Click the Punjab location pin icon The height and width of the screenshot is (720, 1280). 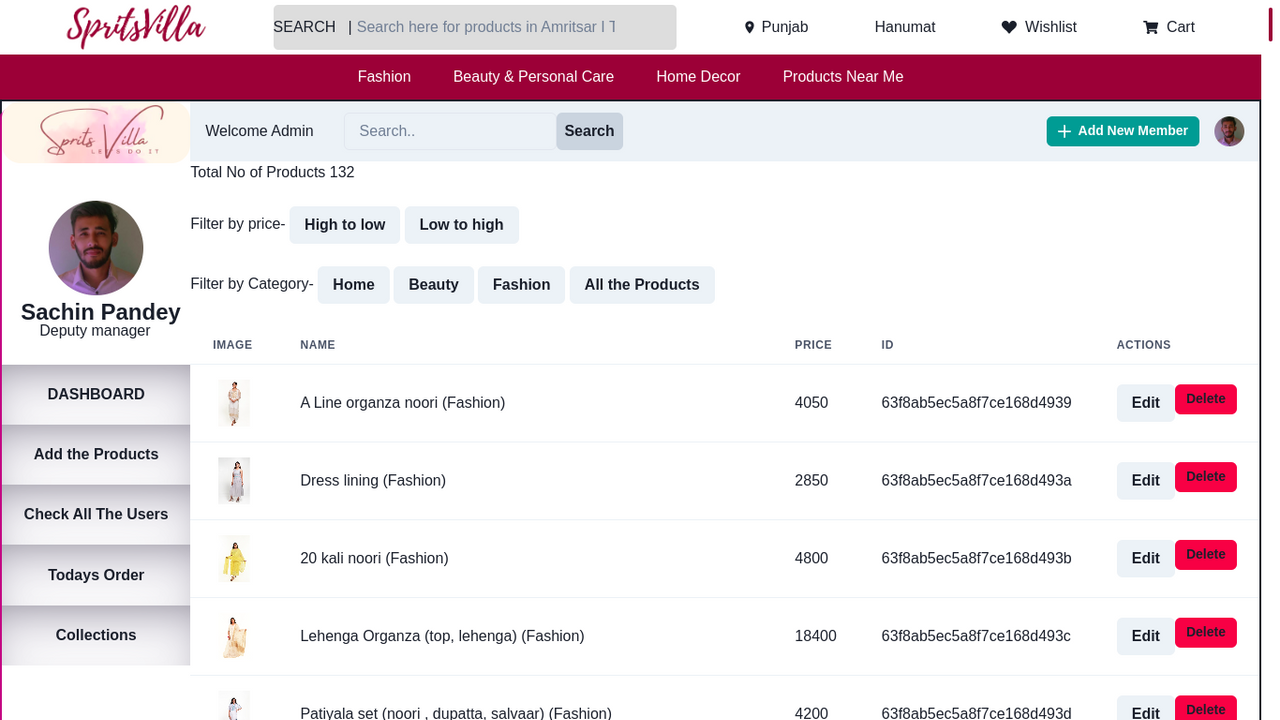click(749, 28)
